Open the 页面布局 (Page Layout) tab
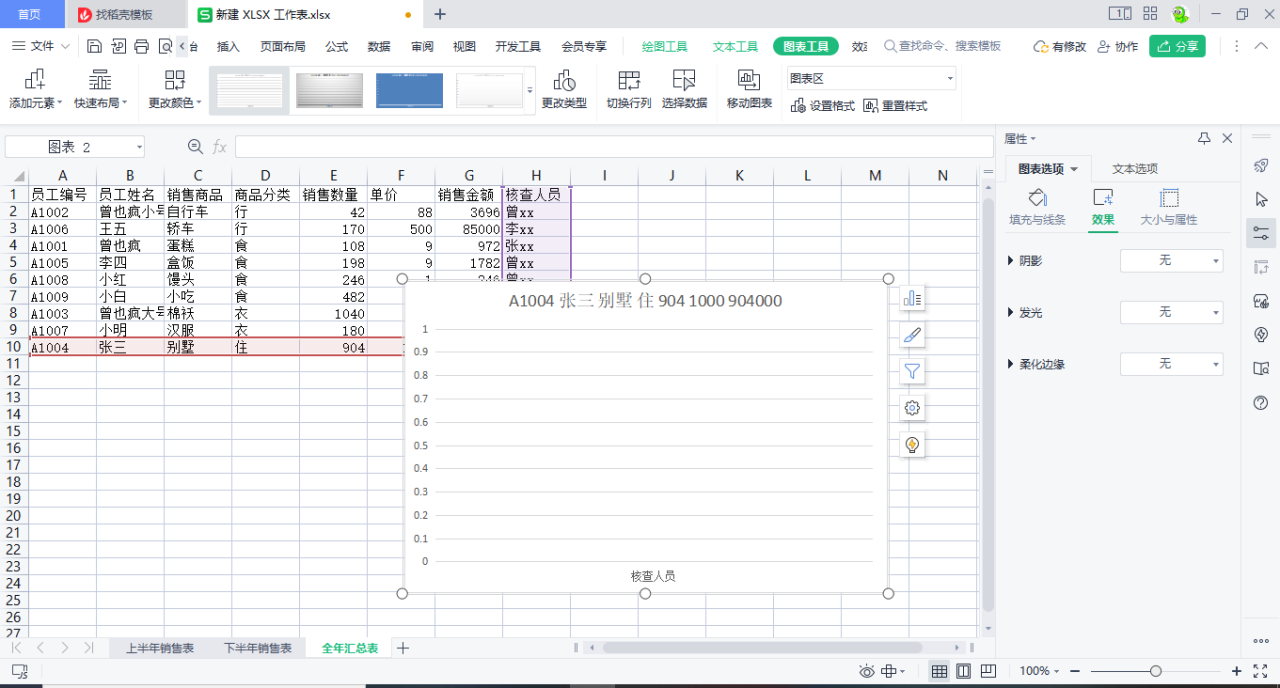Screen dimensions: 1280x688 click(x=283, y=46)
